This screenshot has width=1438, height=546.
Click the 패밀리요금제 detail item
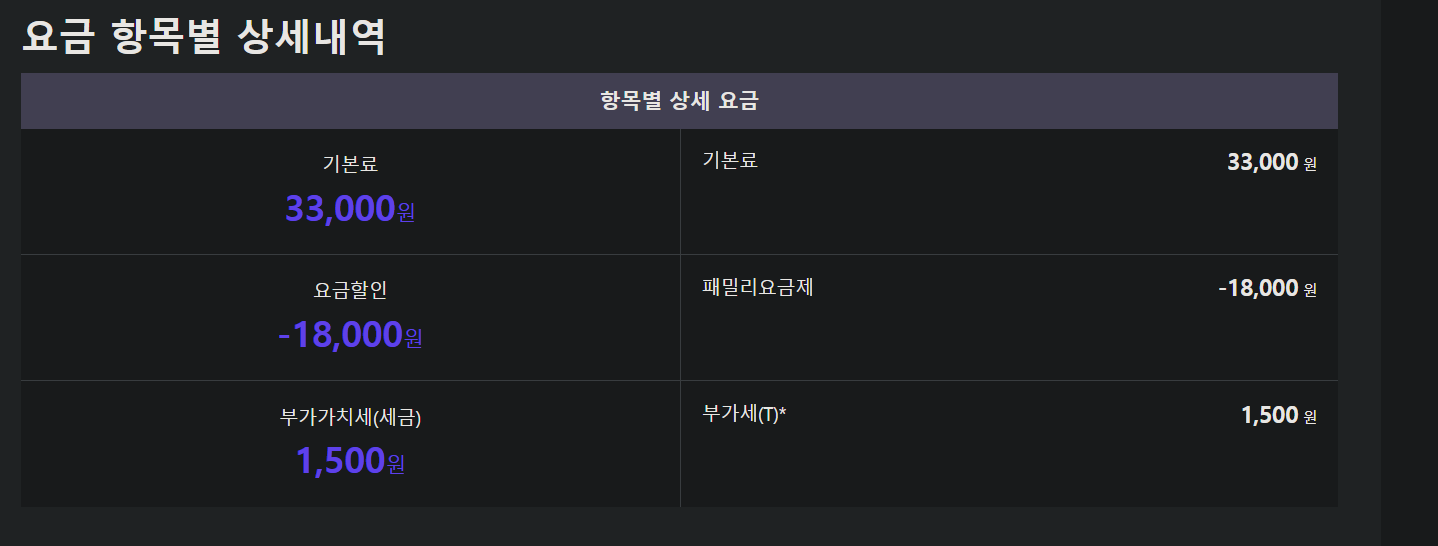tap(758, 287)
